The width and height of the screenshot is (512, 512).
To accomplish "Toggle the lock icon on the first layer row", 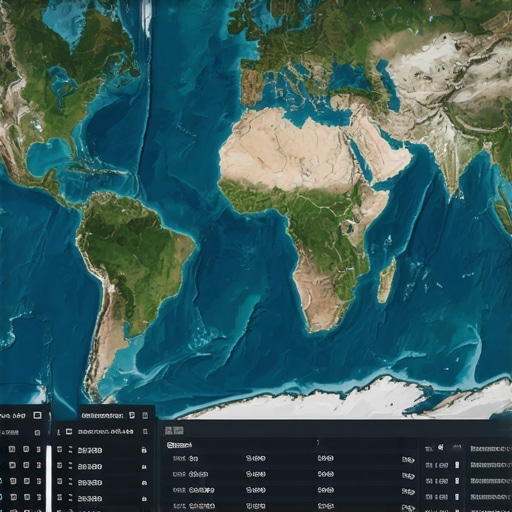I will [x=144, y=450].
